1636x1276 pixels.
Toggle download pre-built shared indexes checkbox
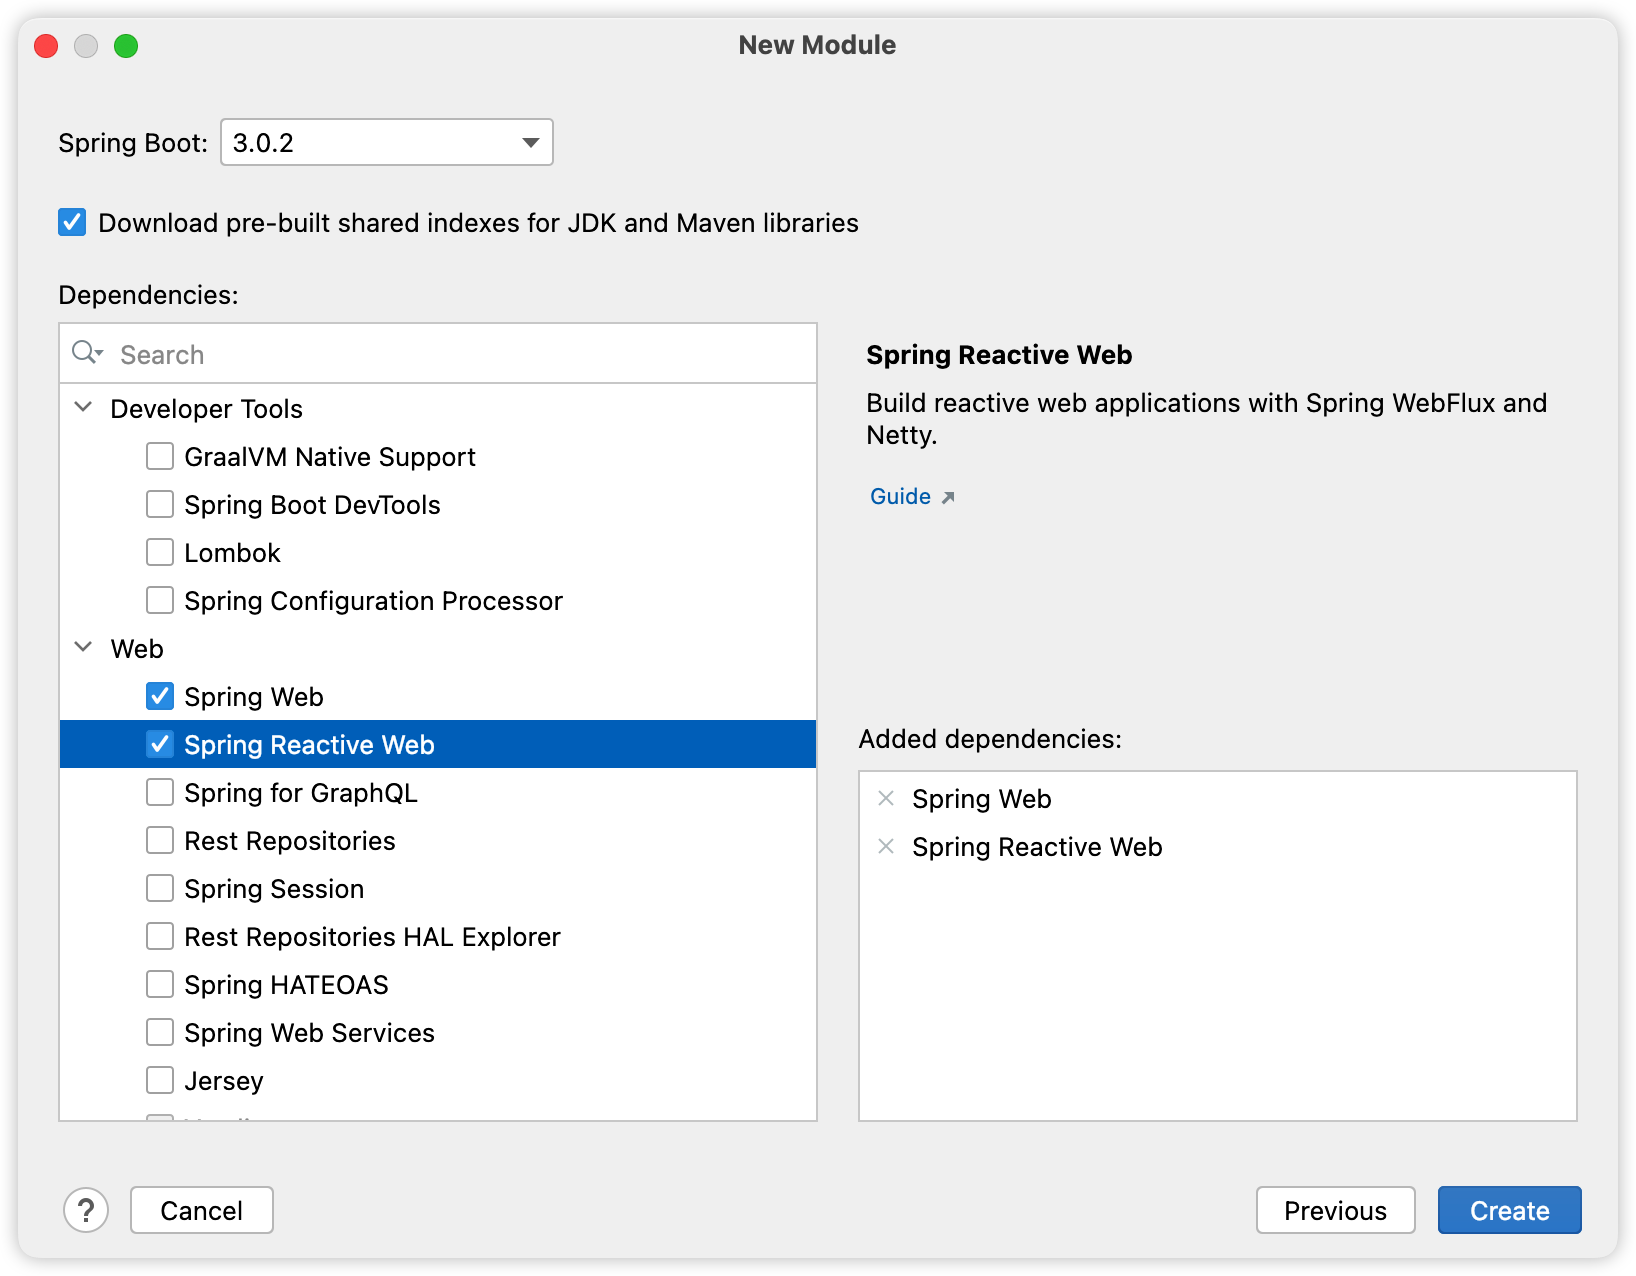coord(72,222)
